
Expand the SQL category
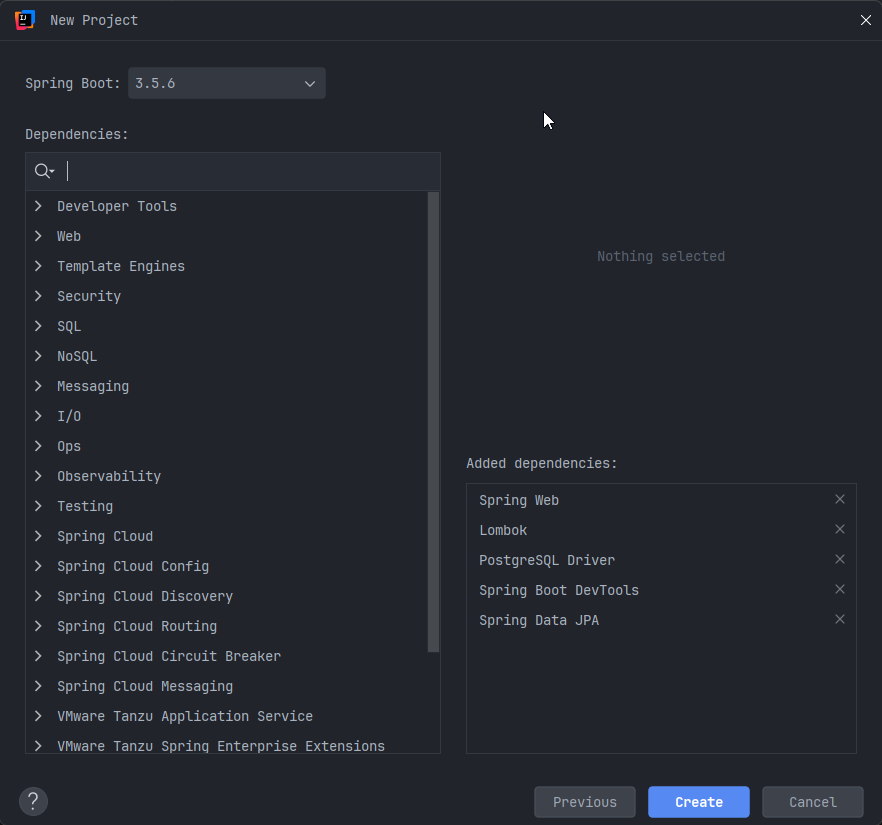click(38, 326)
